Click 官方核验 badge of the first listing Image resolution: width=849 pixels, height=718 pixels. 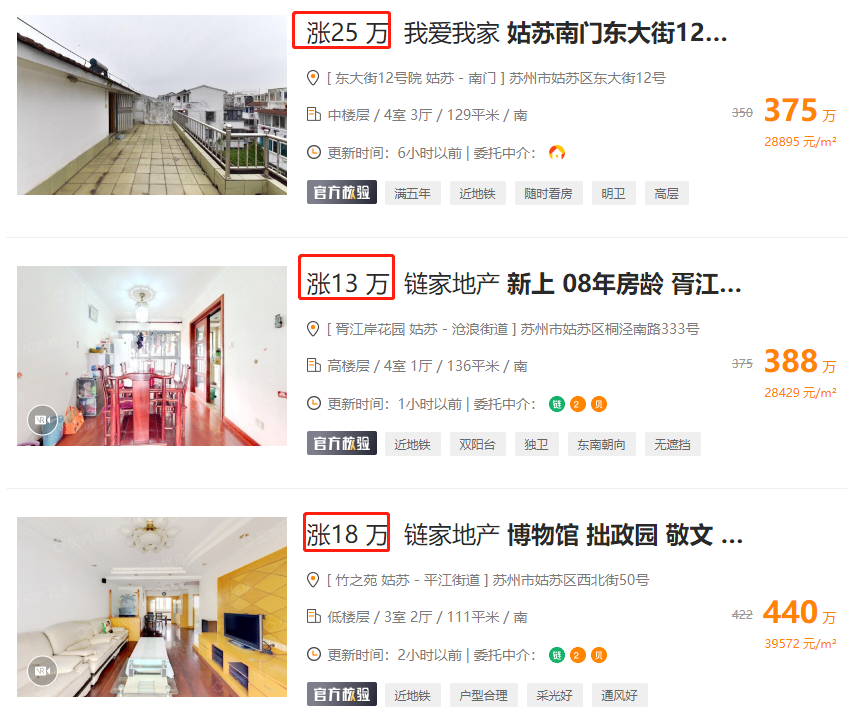342,193
